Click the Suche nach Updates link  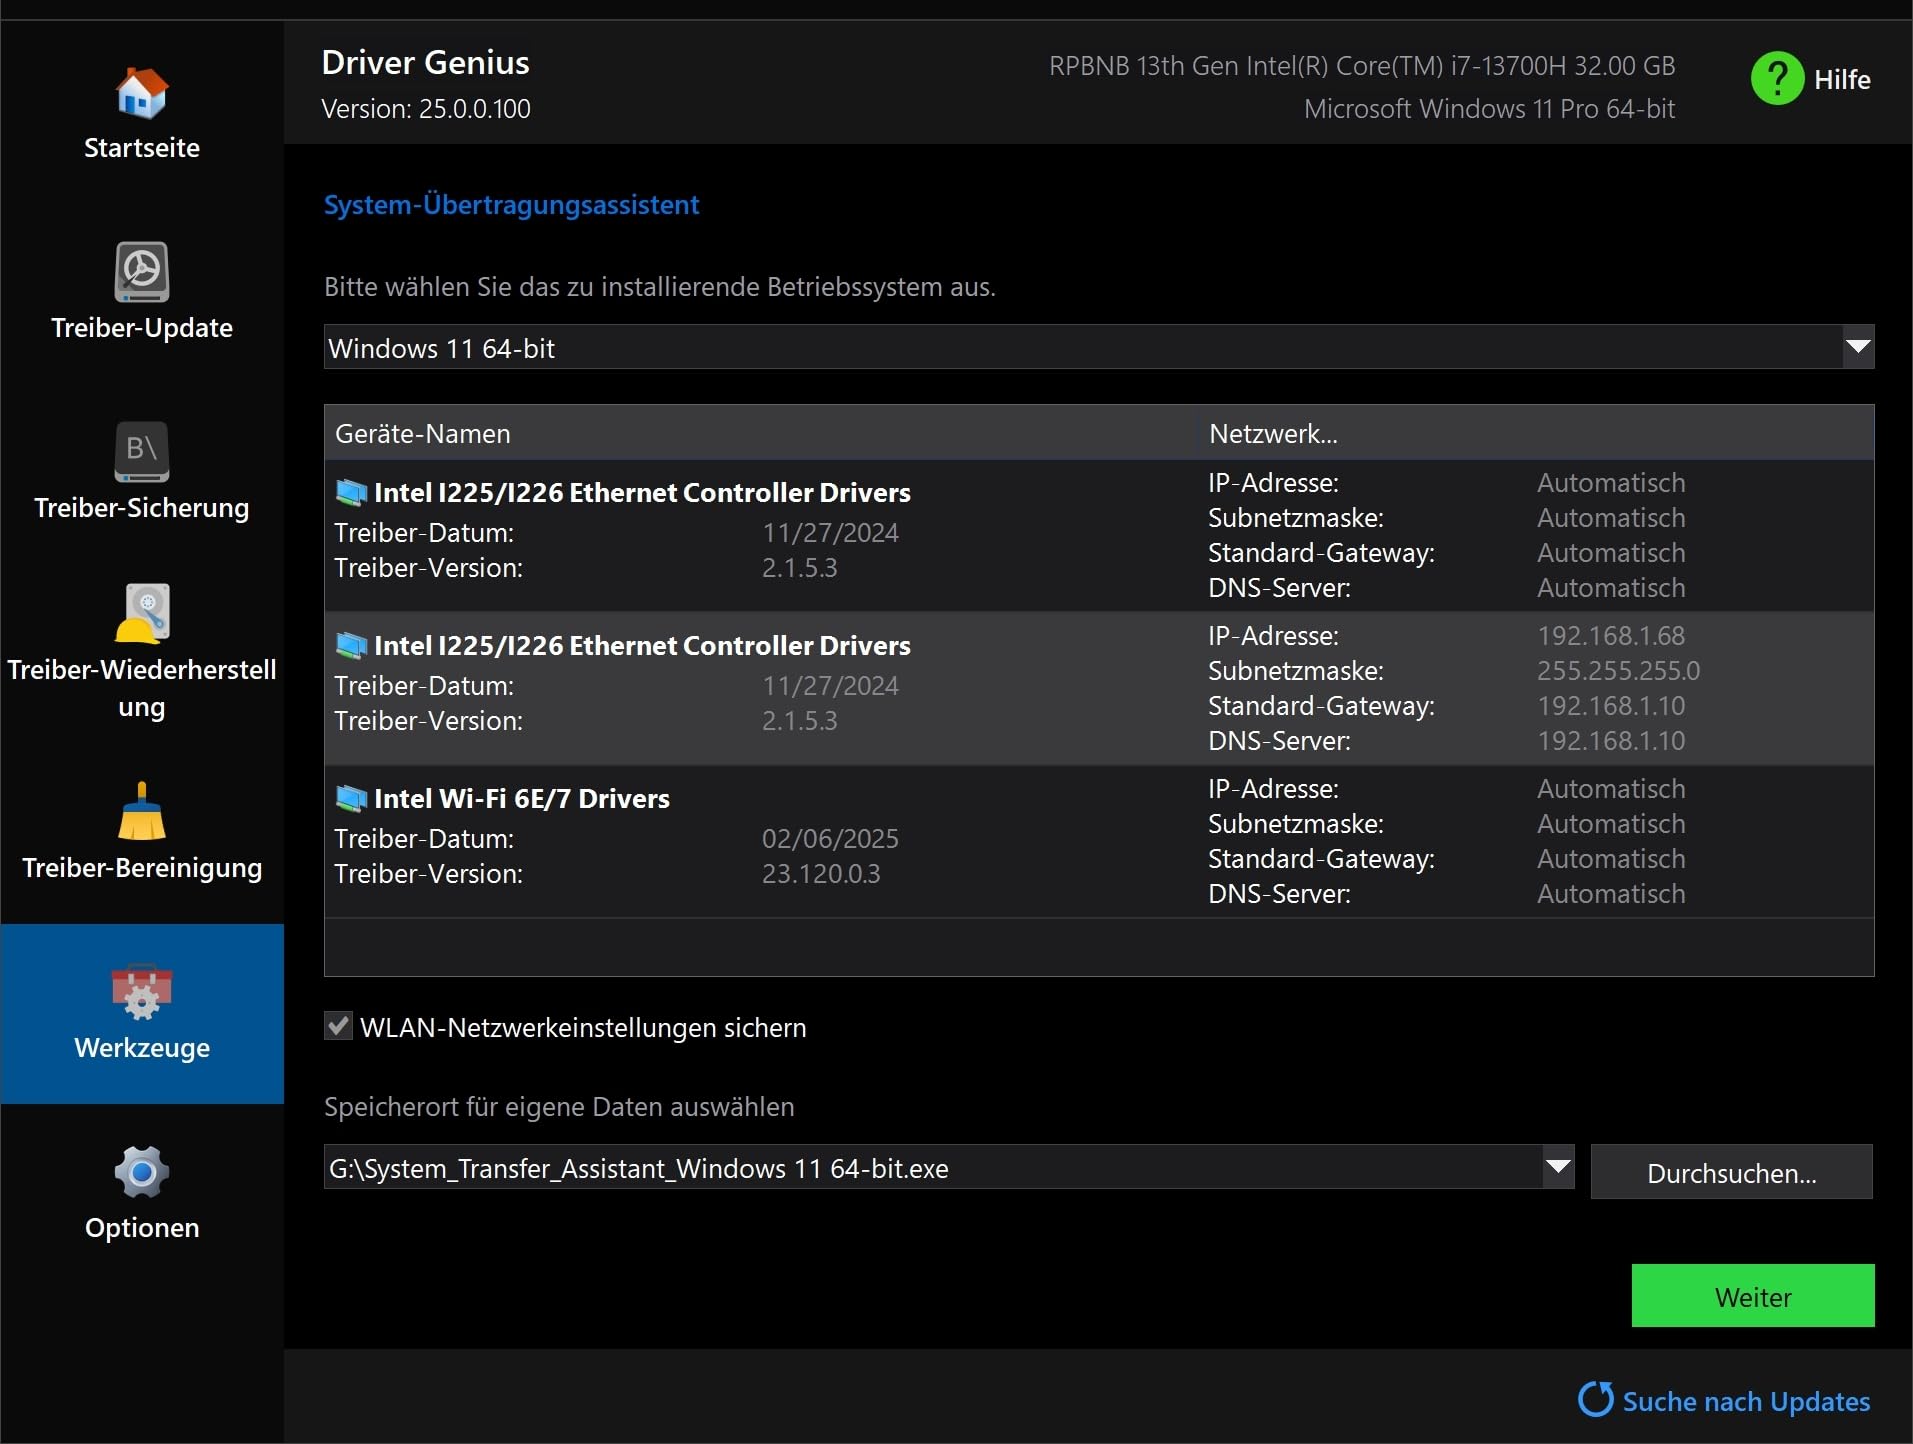1746,1401
